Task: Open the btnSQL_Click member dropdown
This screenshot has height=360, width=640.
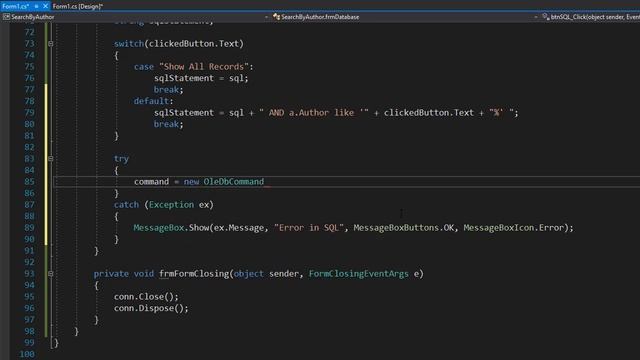Action: (x=591, y=17)
